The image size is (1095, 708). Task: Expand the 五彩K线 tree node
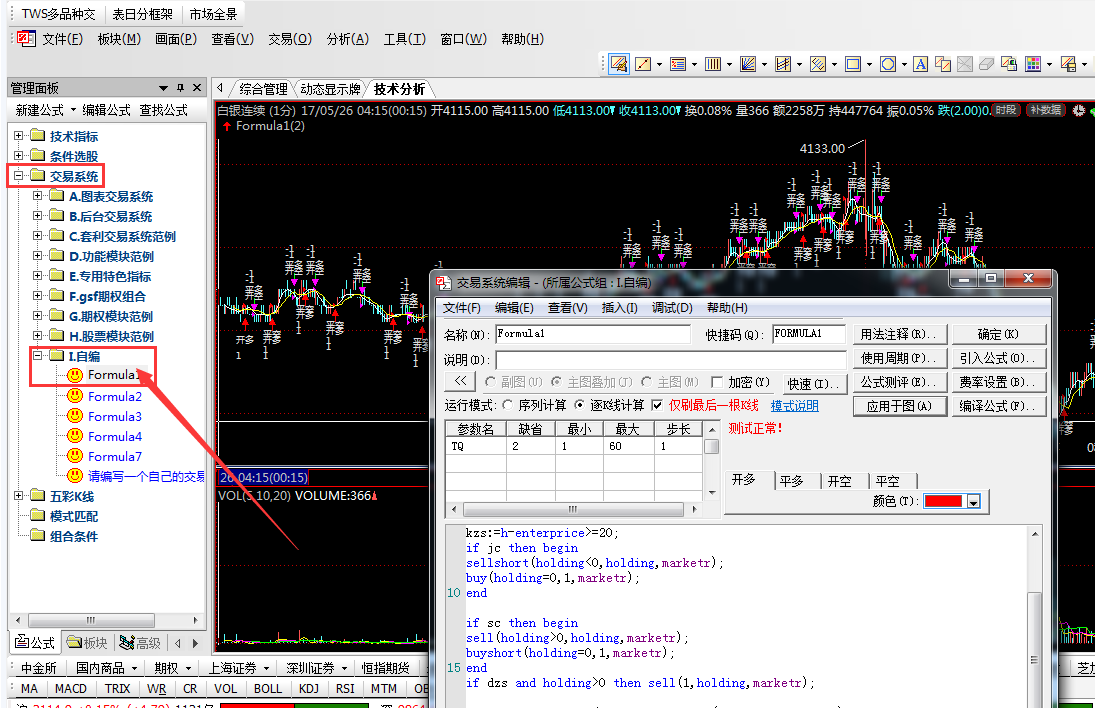pos(18,496)
